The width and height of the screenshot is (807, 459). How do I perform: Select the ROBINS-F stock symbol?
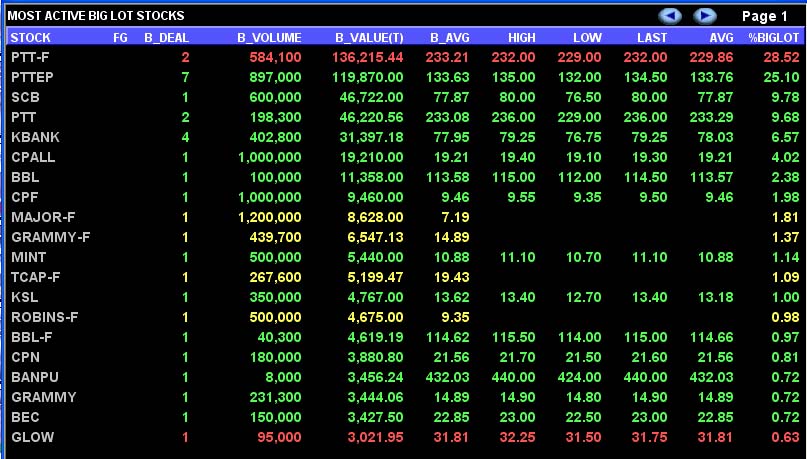click(44, 317)
